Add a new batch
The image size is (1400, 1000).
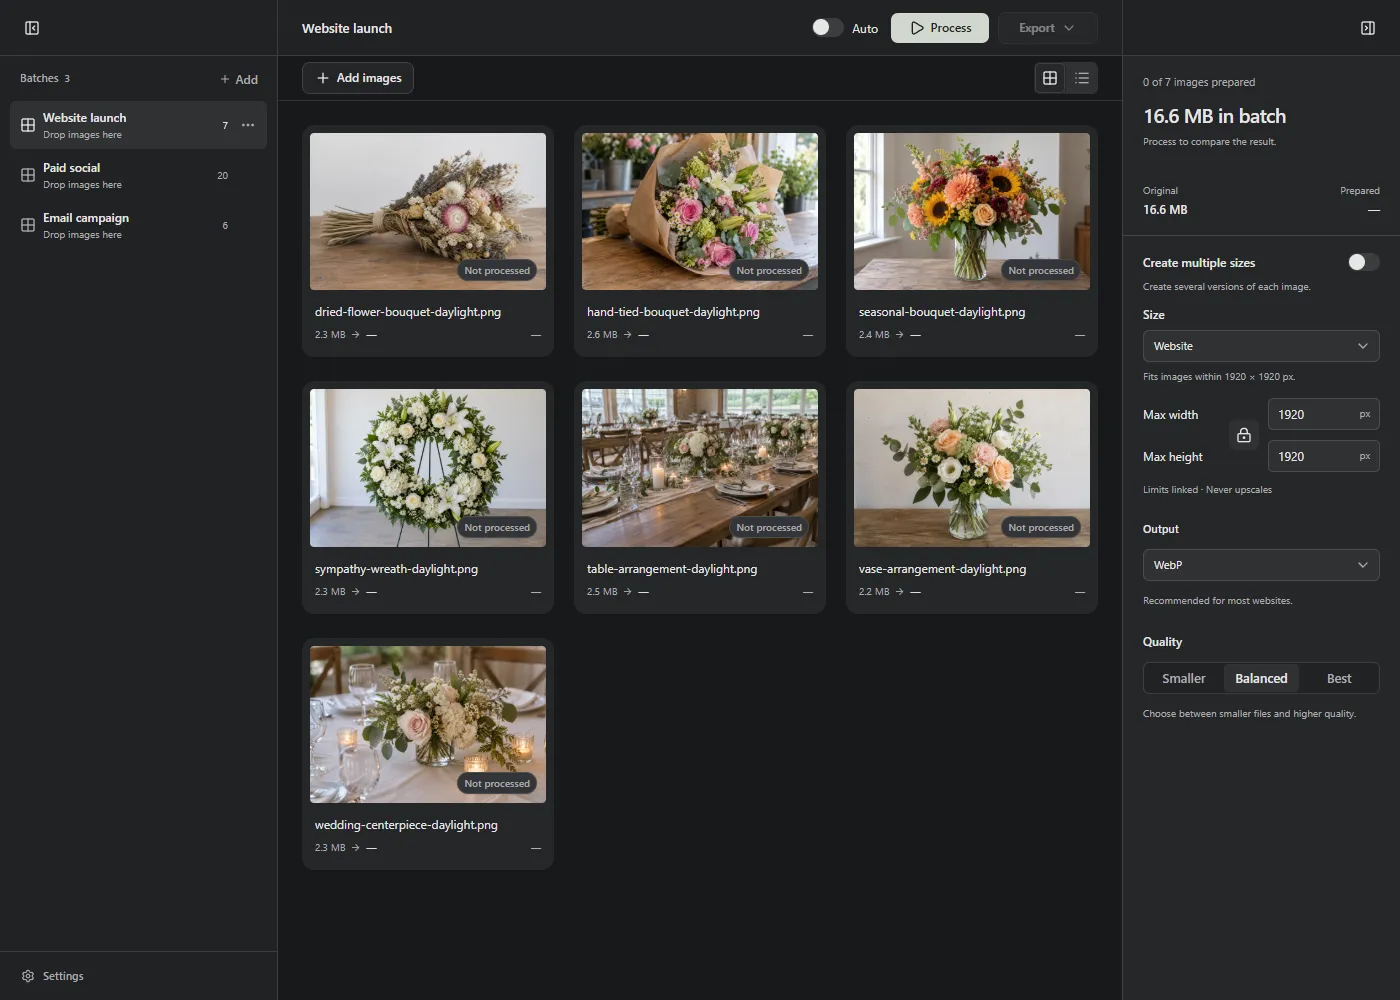pyautogui.click(x=239, y=79)
